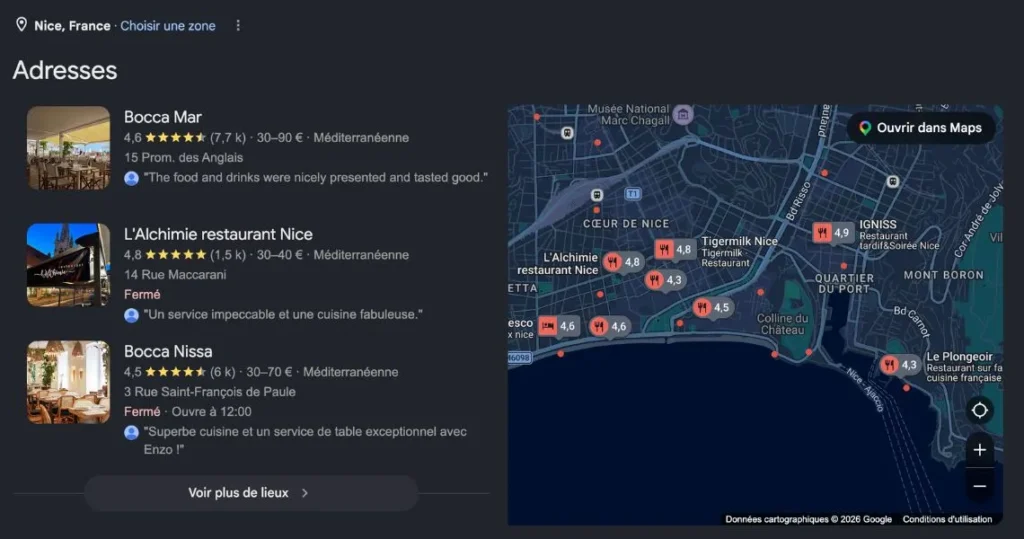Viewport: 1024px width, 539px height.
Task: Click the Tigermilk Nice label on the map
Action: (739, 241)
